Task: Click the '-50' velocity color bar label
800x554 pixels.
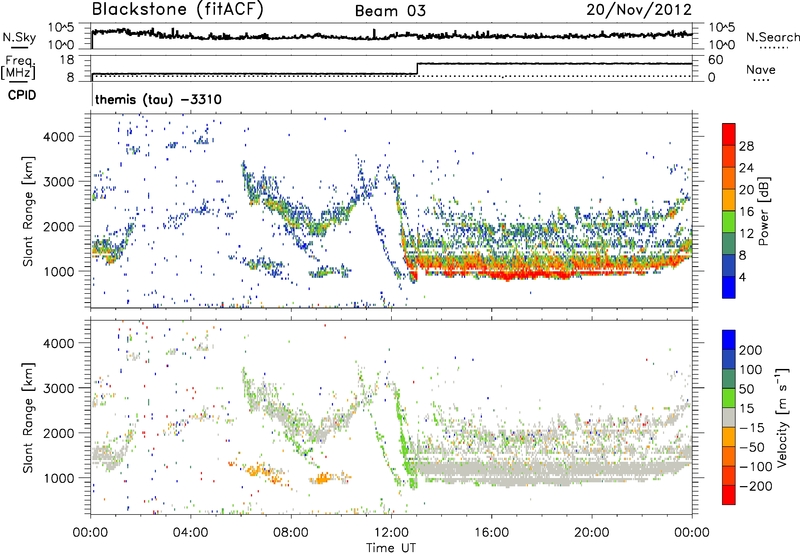Action: pyautogui.click(x=752, y=448)
